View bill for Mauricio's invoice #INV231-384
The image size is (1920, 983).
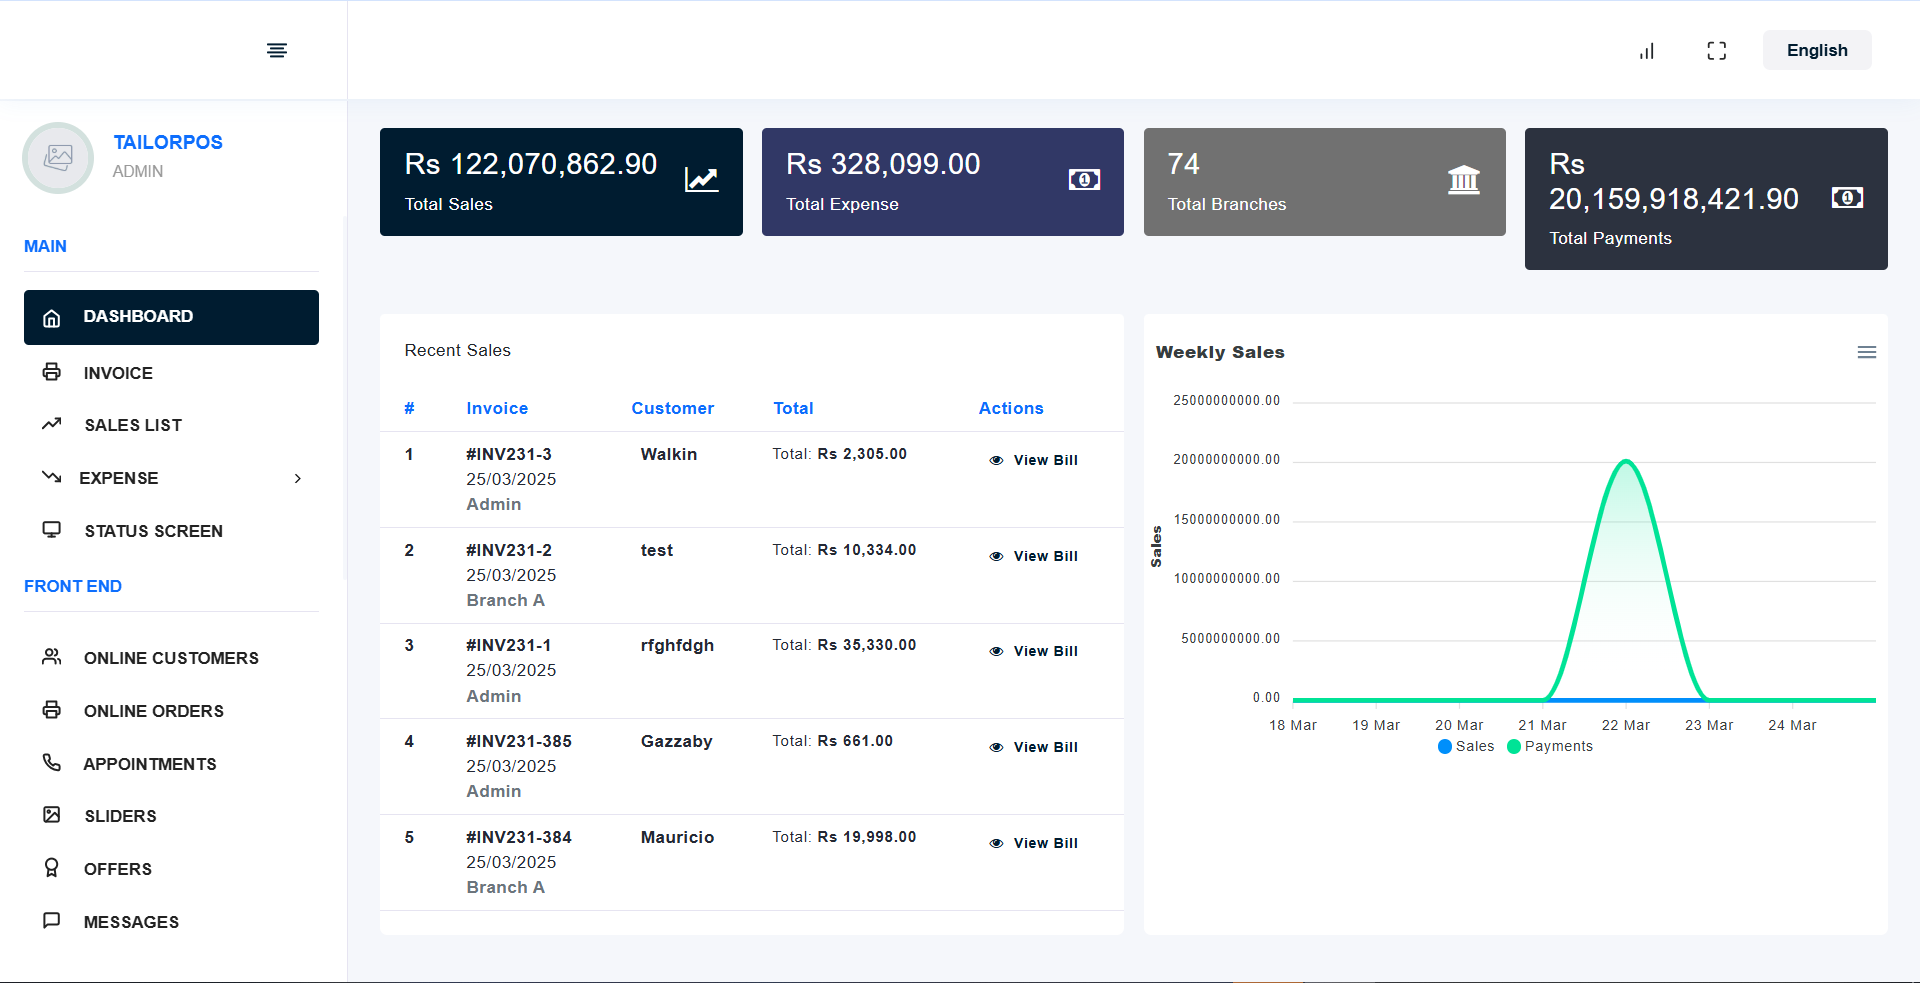pyautogui.click(x=1034, y=843)
